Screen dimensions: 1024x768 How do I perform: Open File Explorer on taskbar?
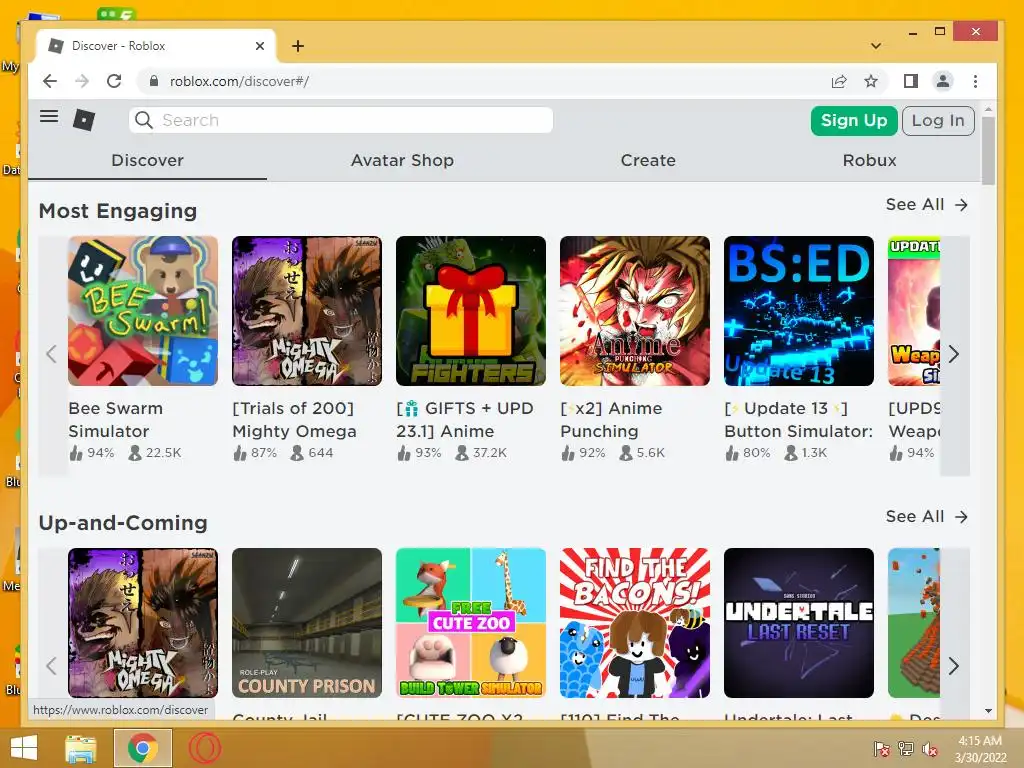(x=81, y=748)
